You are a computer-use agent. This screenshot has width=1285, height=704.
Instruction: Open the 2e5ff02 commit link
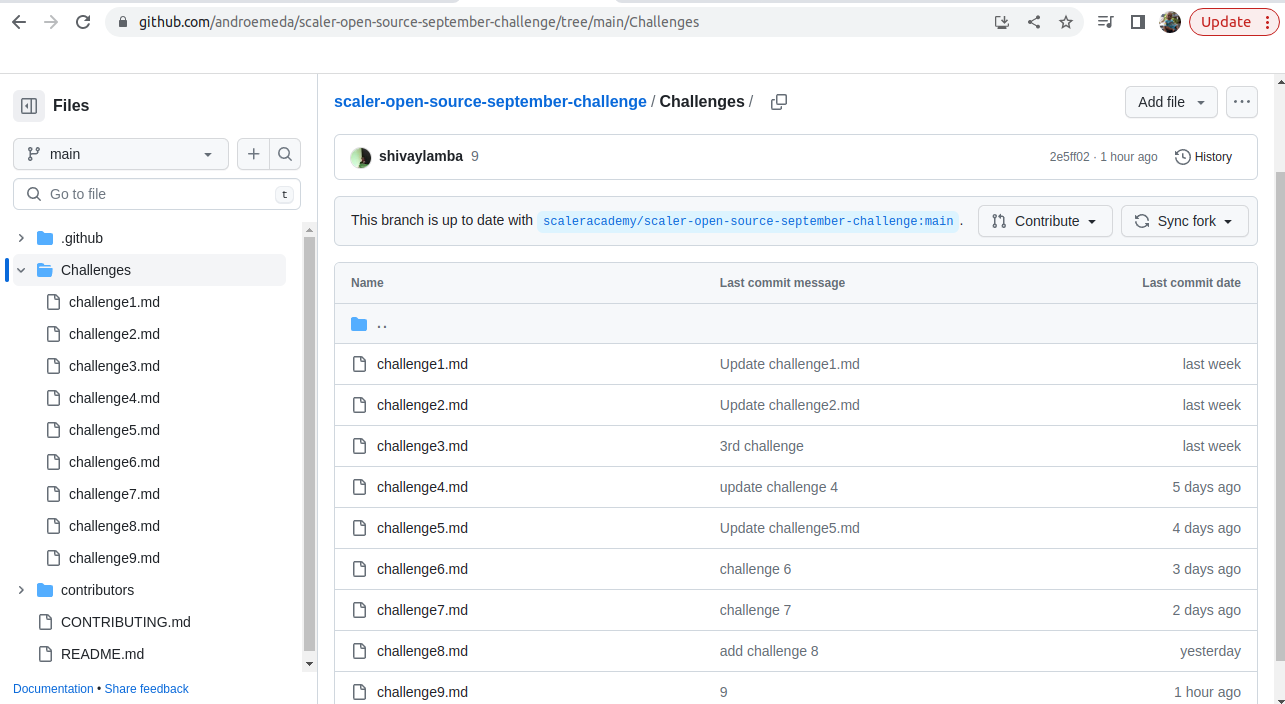coord(1068,156)
